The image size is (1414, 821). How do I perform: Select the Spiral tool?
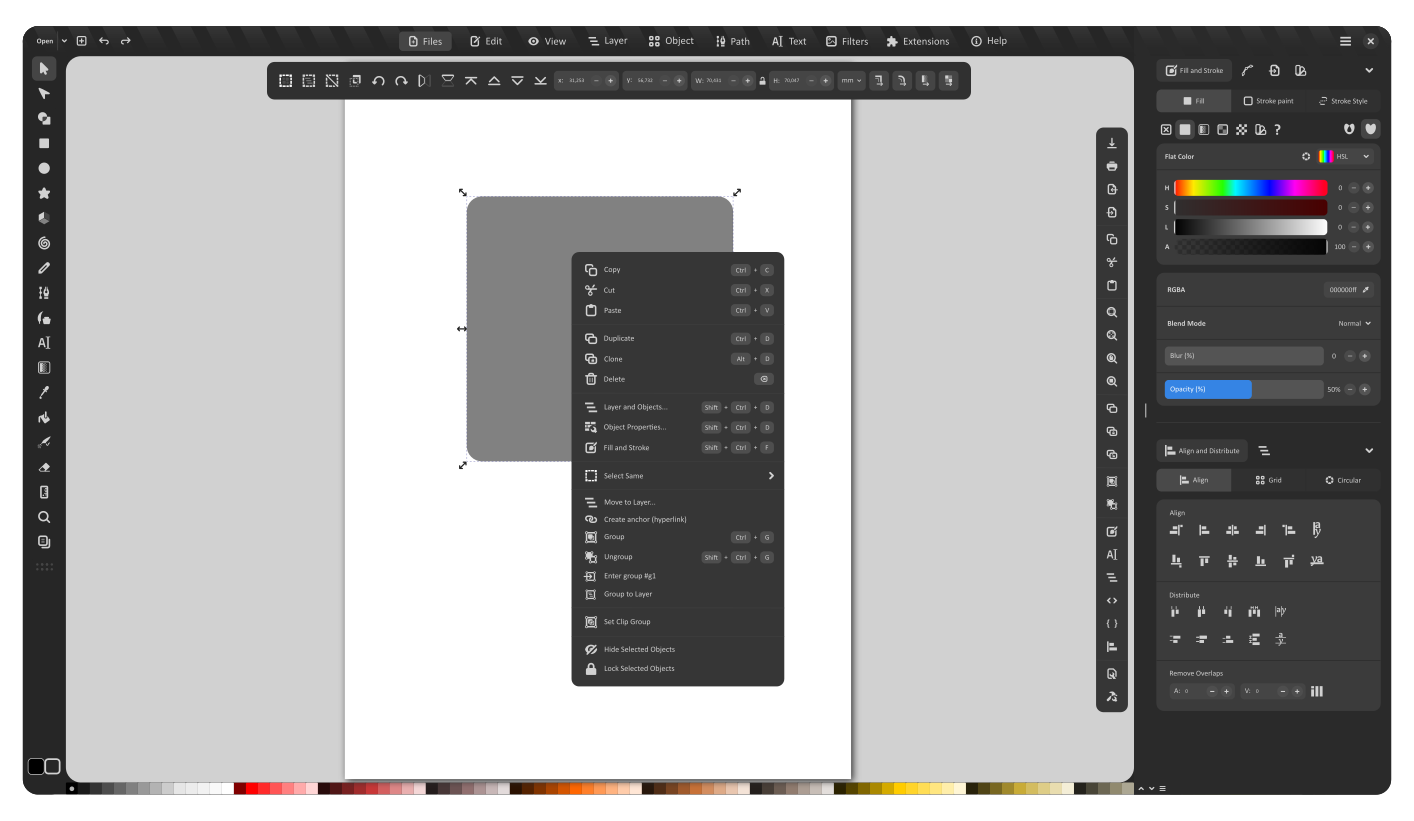(44, 243)
